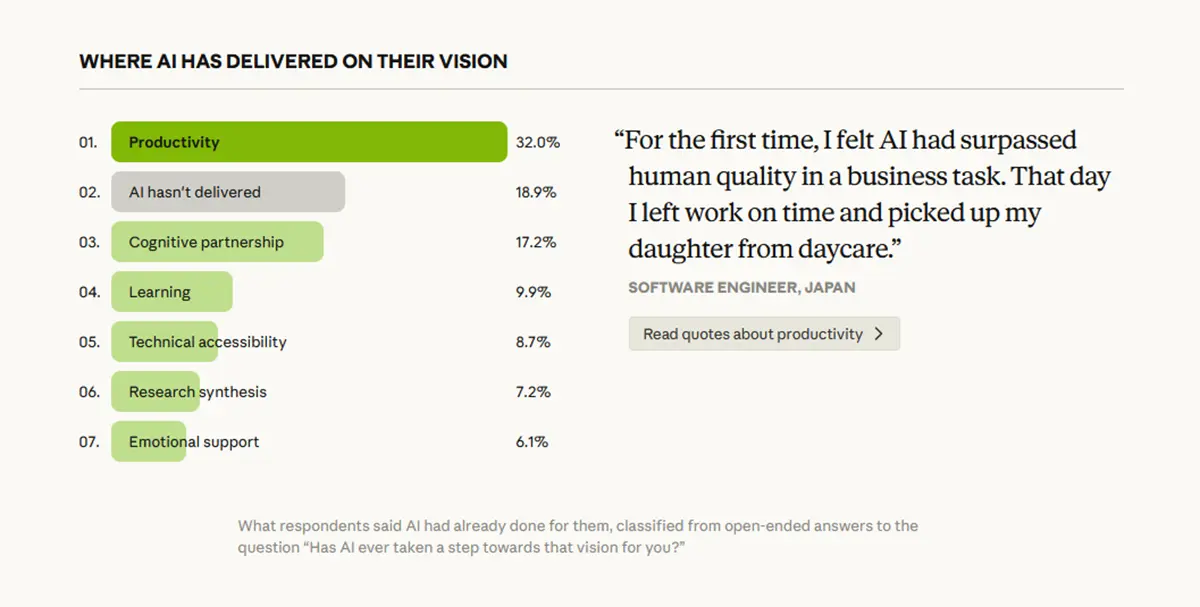Click the footnote caption about respondents
Image resolution: width=1200 pixels, height=607 pixels.
577,536
